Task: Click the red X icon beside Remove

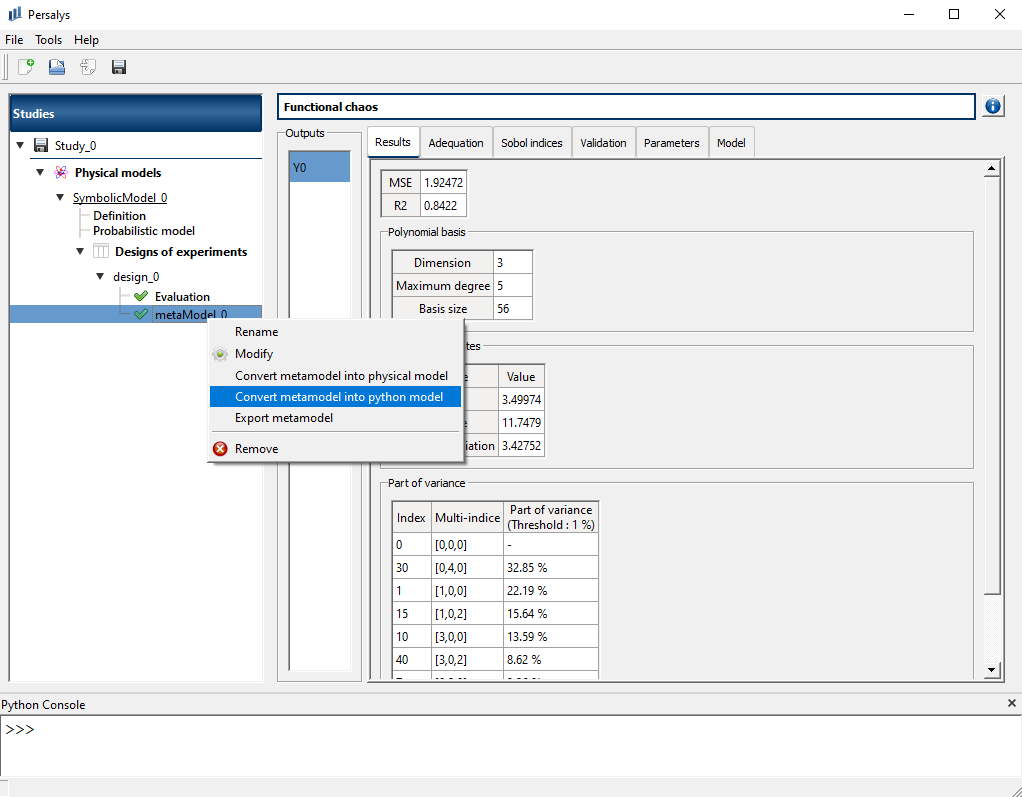Action: [220, 448]
